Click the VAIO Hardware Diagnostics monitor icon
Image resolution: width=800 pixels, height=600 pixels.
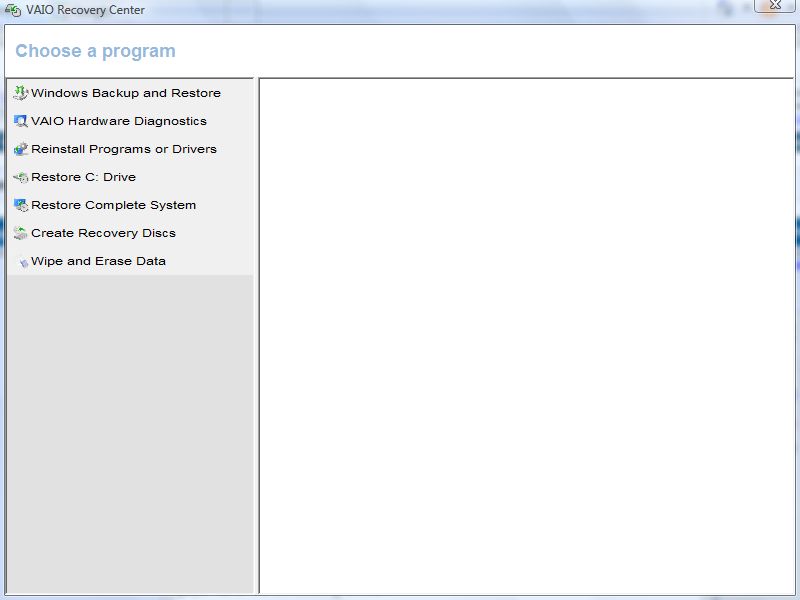coord(20,121)
